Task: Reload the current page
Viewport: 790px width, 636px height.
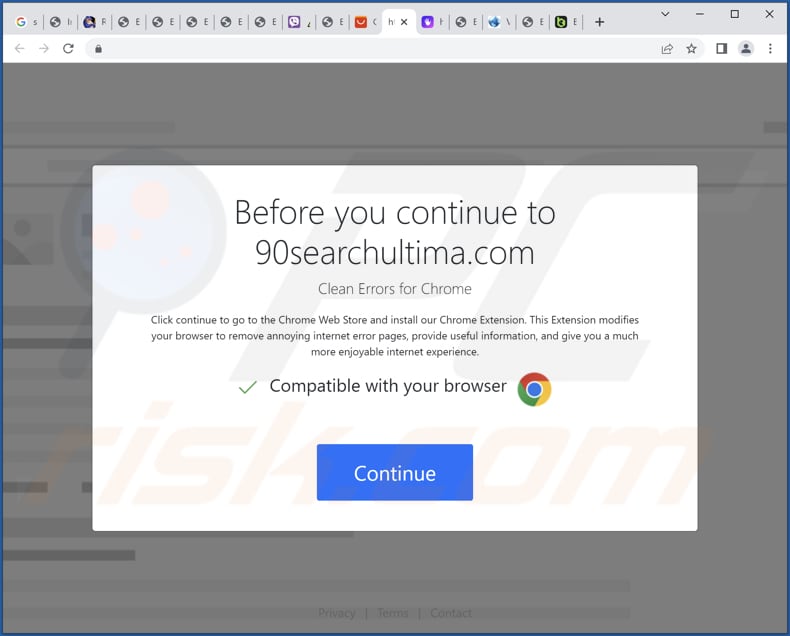Action: point(69,48)
